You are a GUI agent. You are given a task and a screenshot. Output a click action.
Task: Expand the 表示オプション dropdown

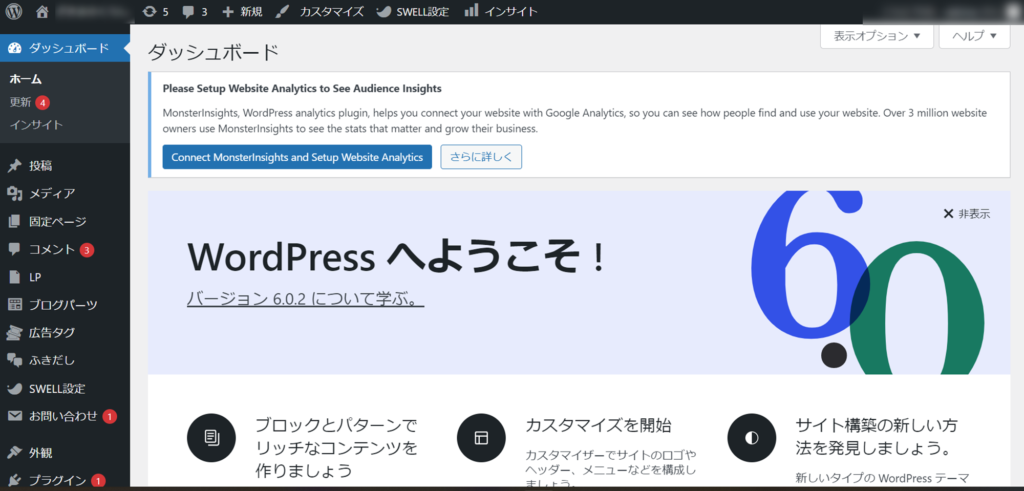(876, 36)
